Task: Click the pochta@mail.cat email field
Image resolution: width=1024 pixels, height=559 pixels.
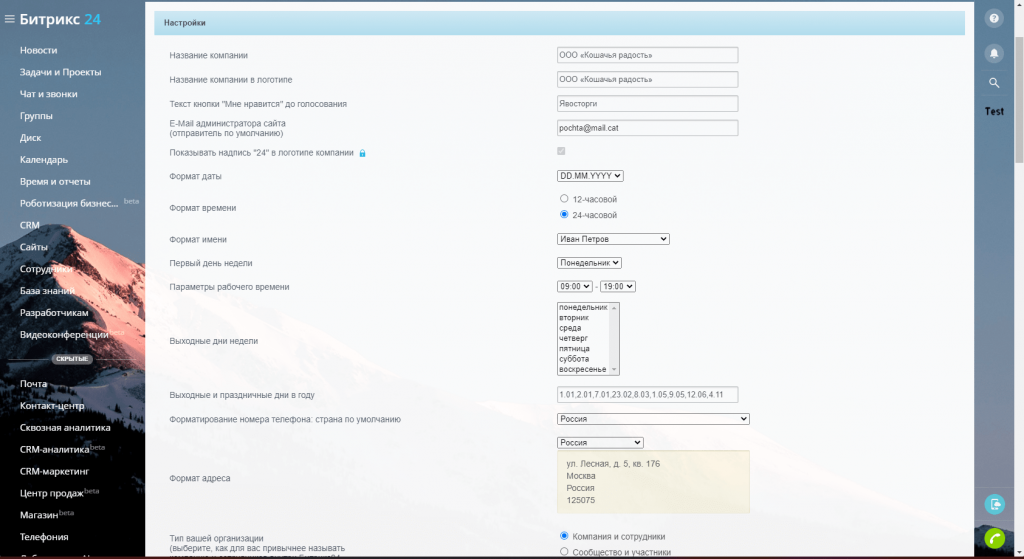Action: [x=647, y=128]
